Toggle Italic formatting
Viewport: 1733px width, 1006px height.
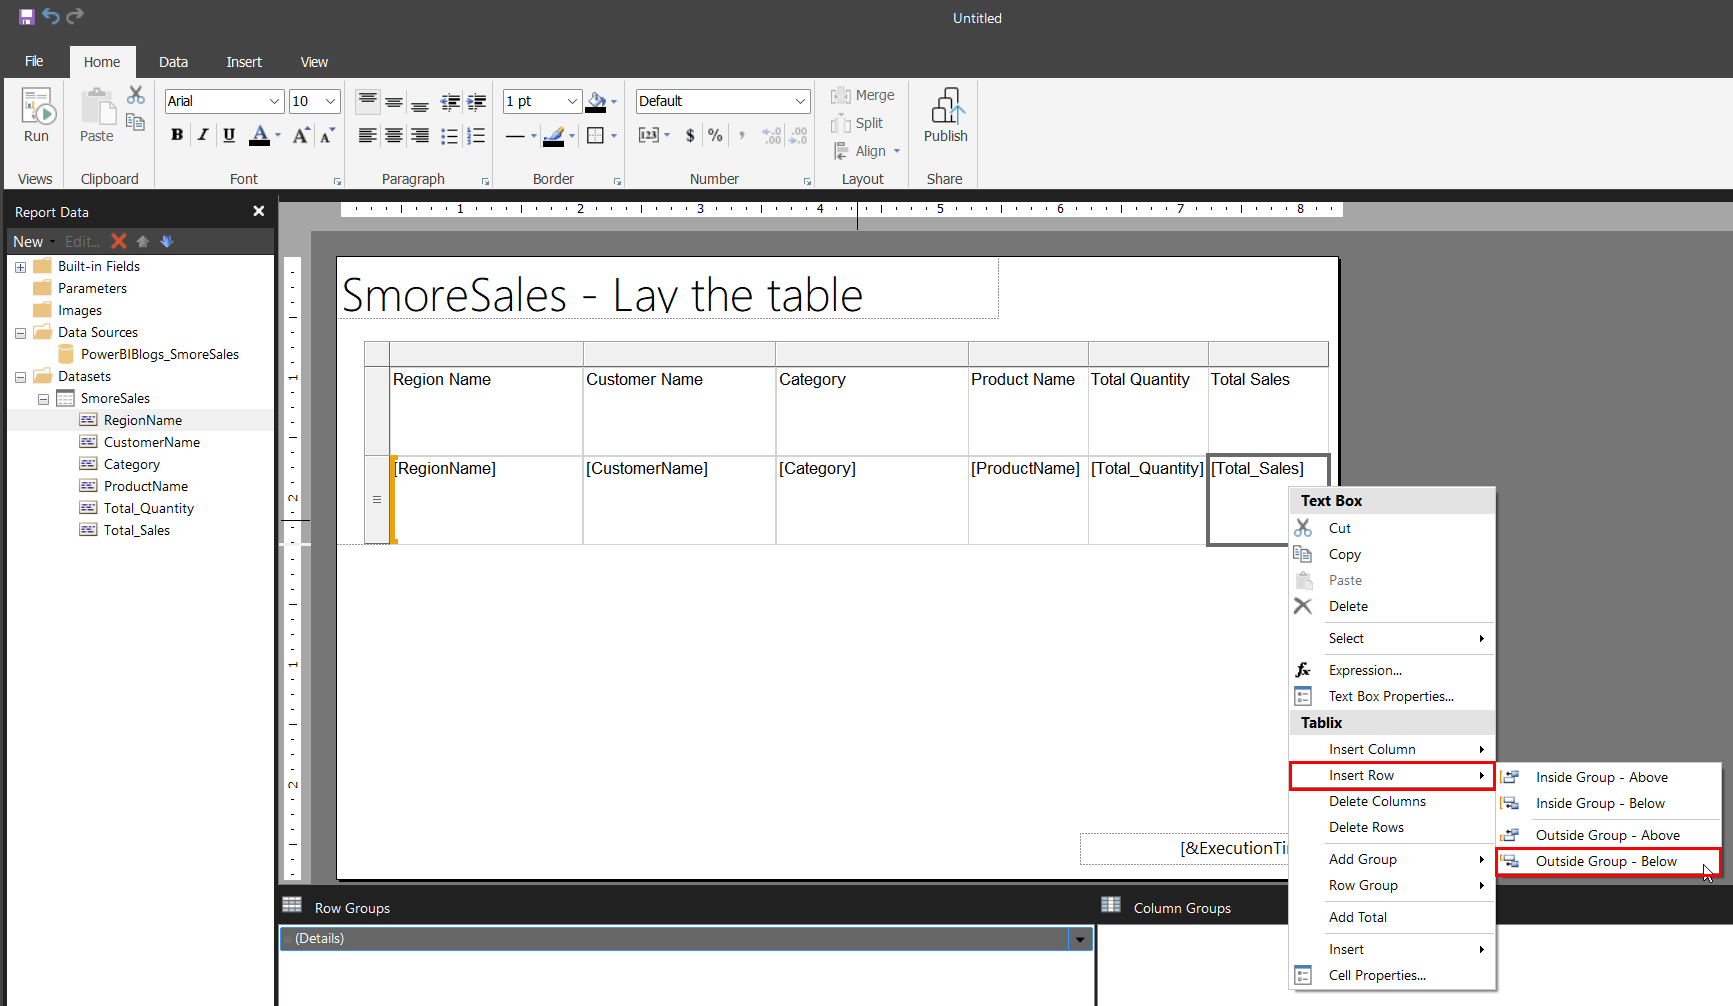click(203, 135)
